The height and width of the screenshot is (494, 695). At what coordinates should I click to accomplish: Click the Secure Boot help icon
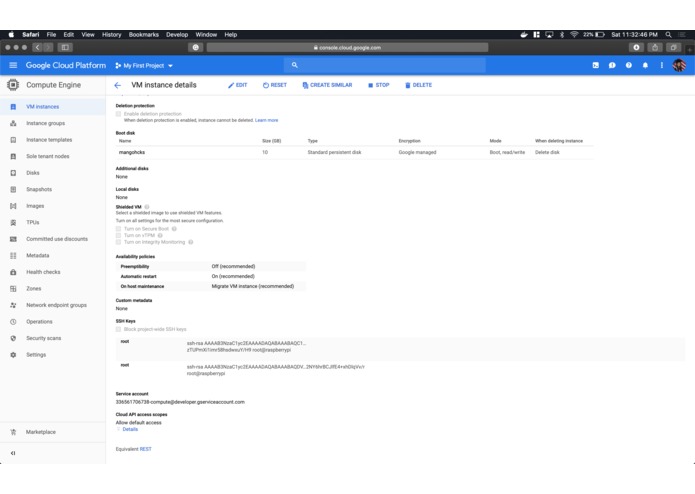pos(174,229)
